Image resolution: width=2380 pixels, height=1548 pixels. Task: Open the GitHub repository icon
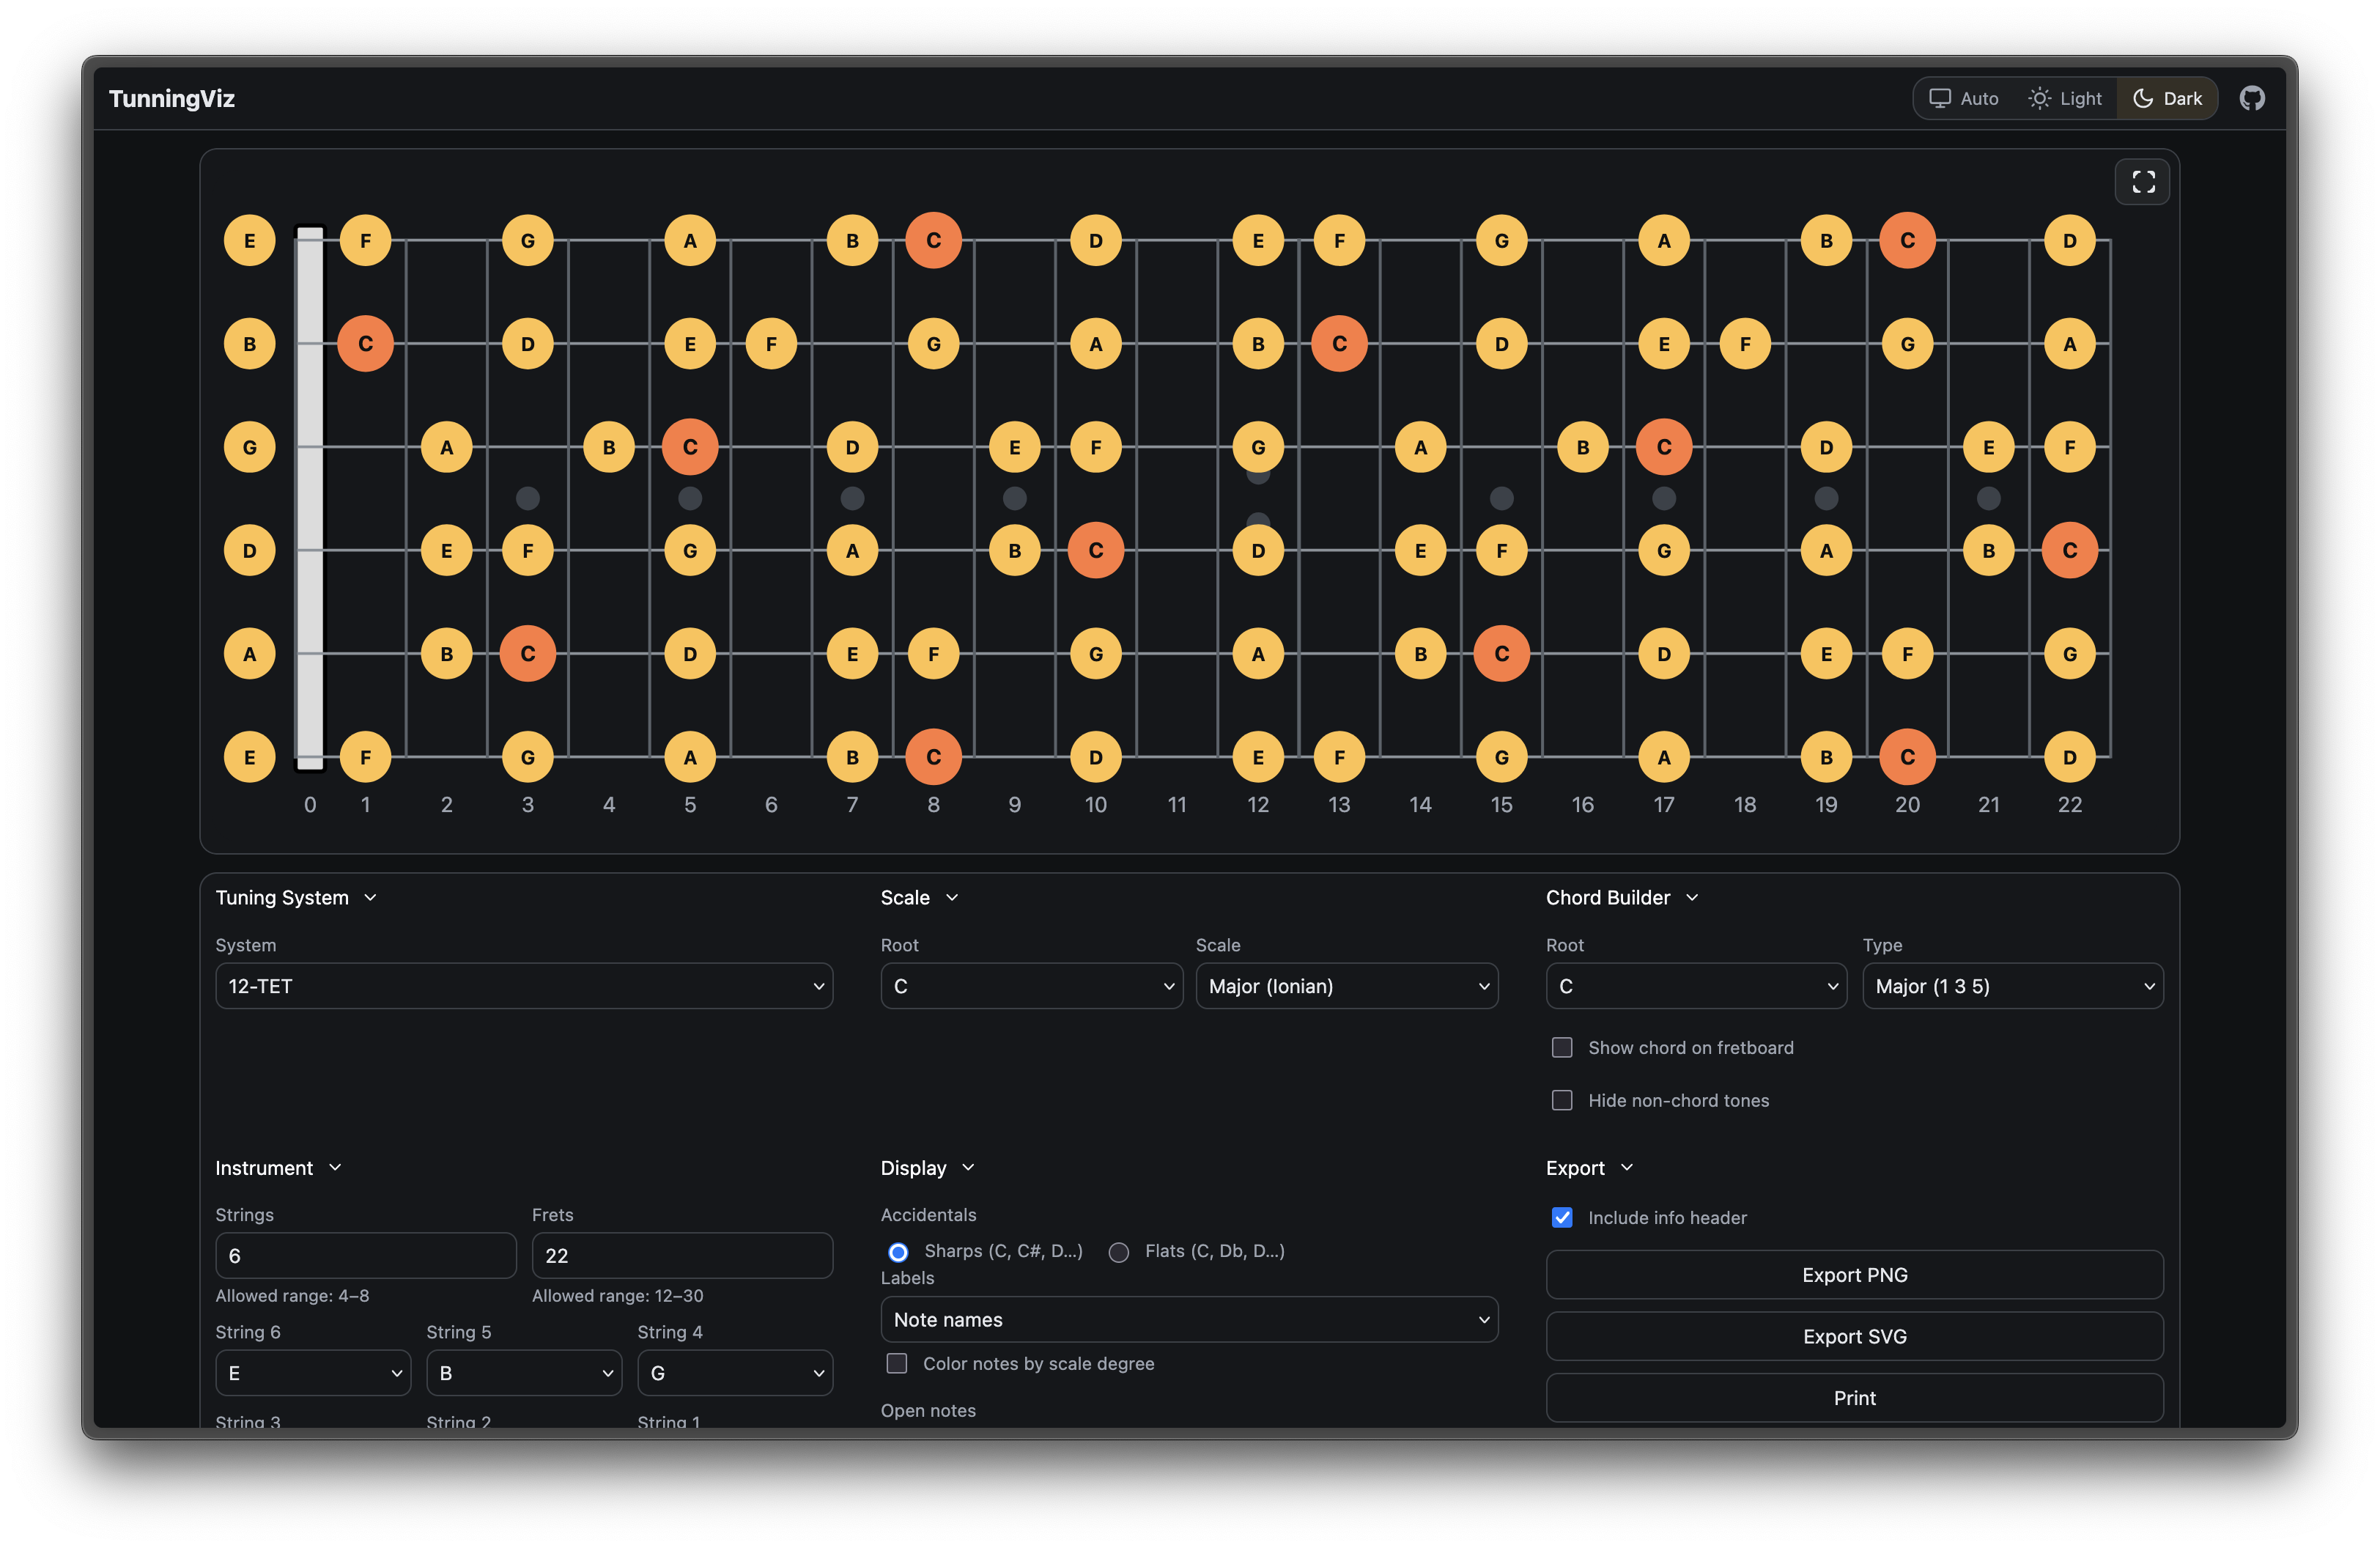2252,98
